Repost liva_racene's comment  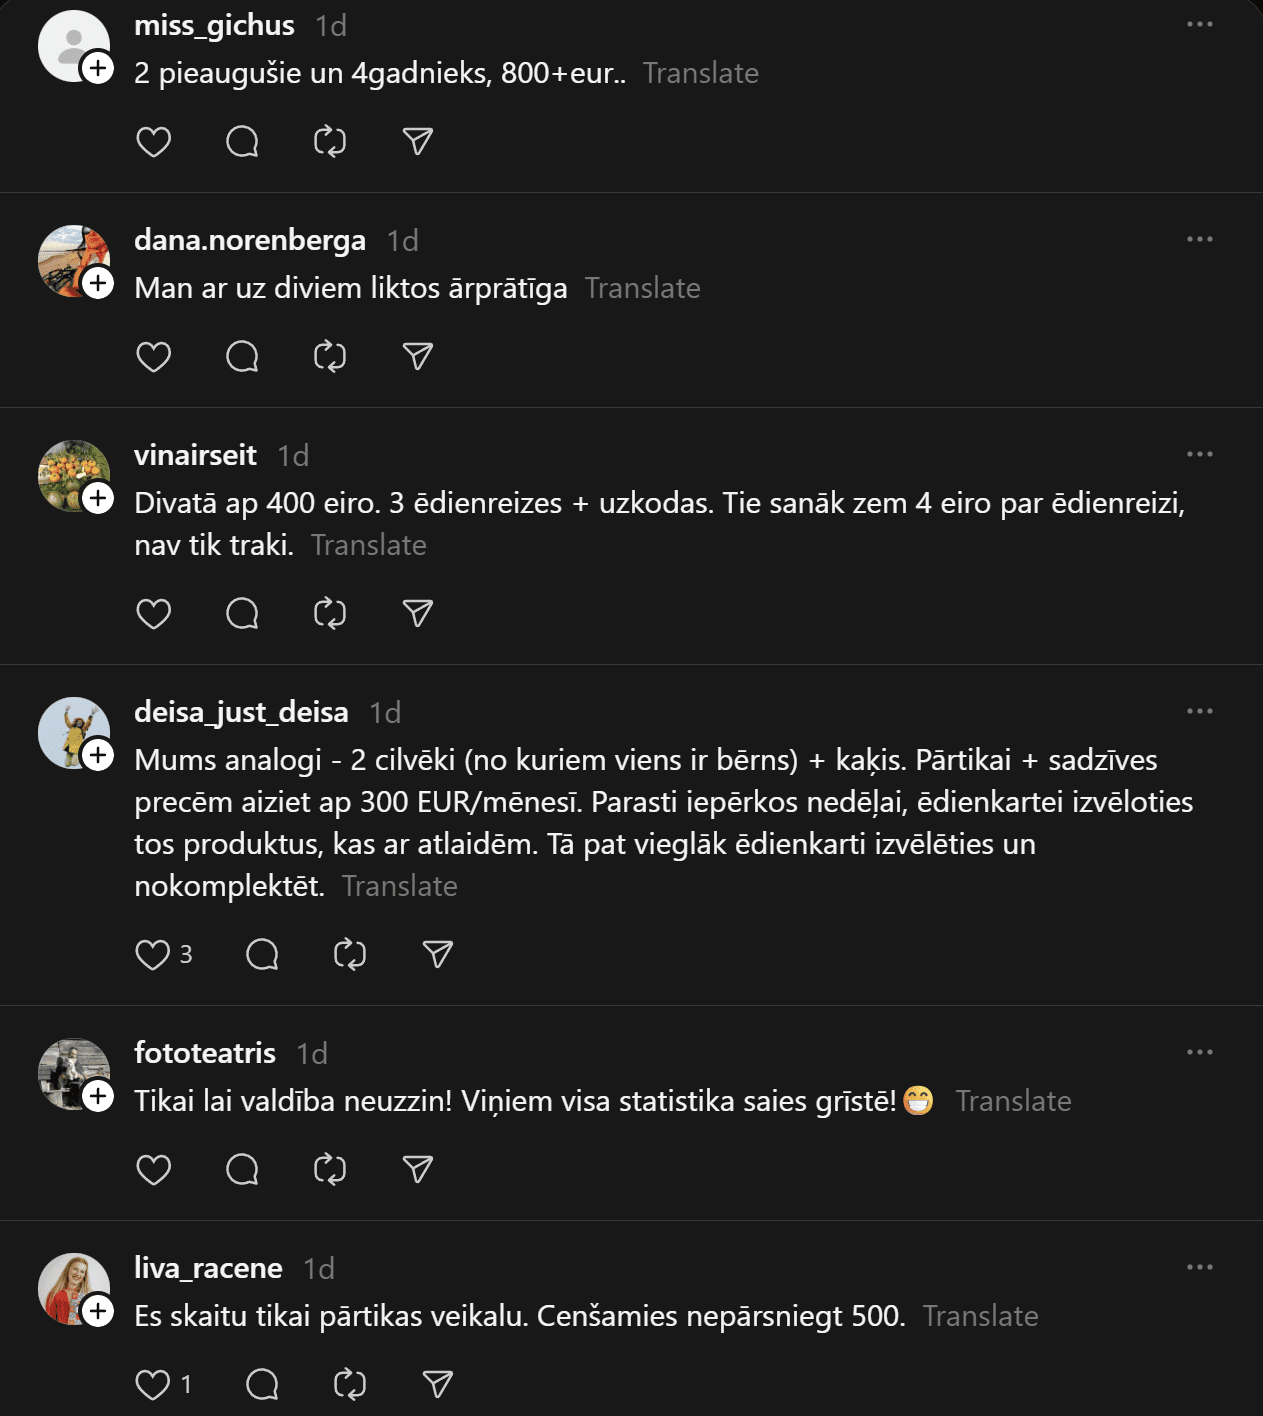tap(350, 1384)
